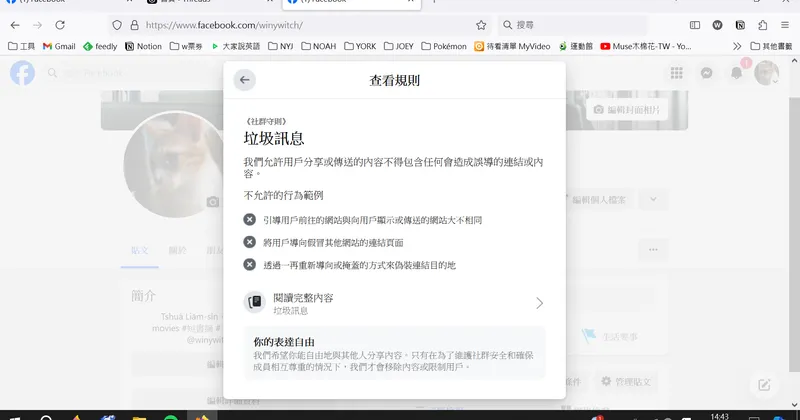Open the browser hamburger menu

pyautogui.click(x=785, y=25)
